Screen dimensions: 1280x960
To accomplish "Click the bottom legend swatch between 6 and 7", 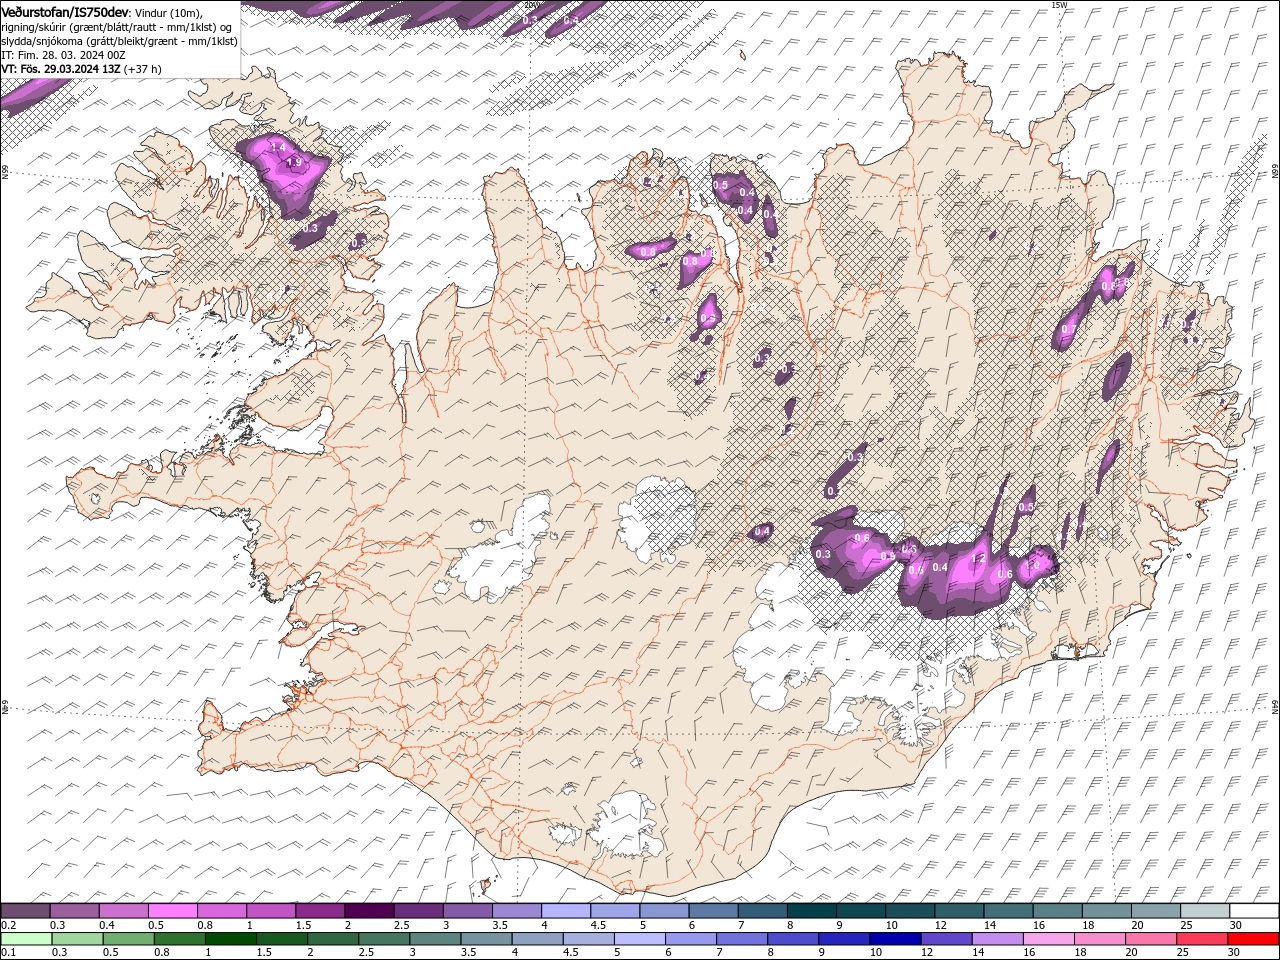I will coord(689,939).
